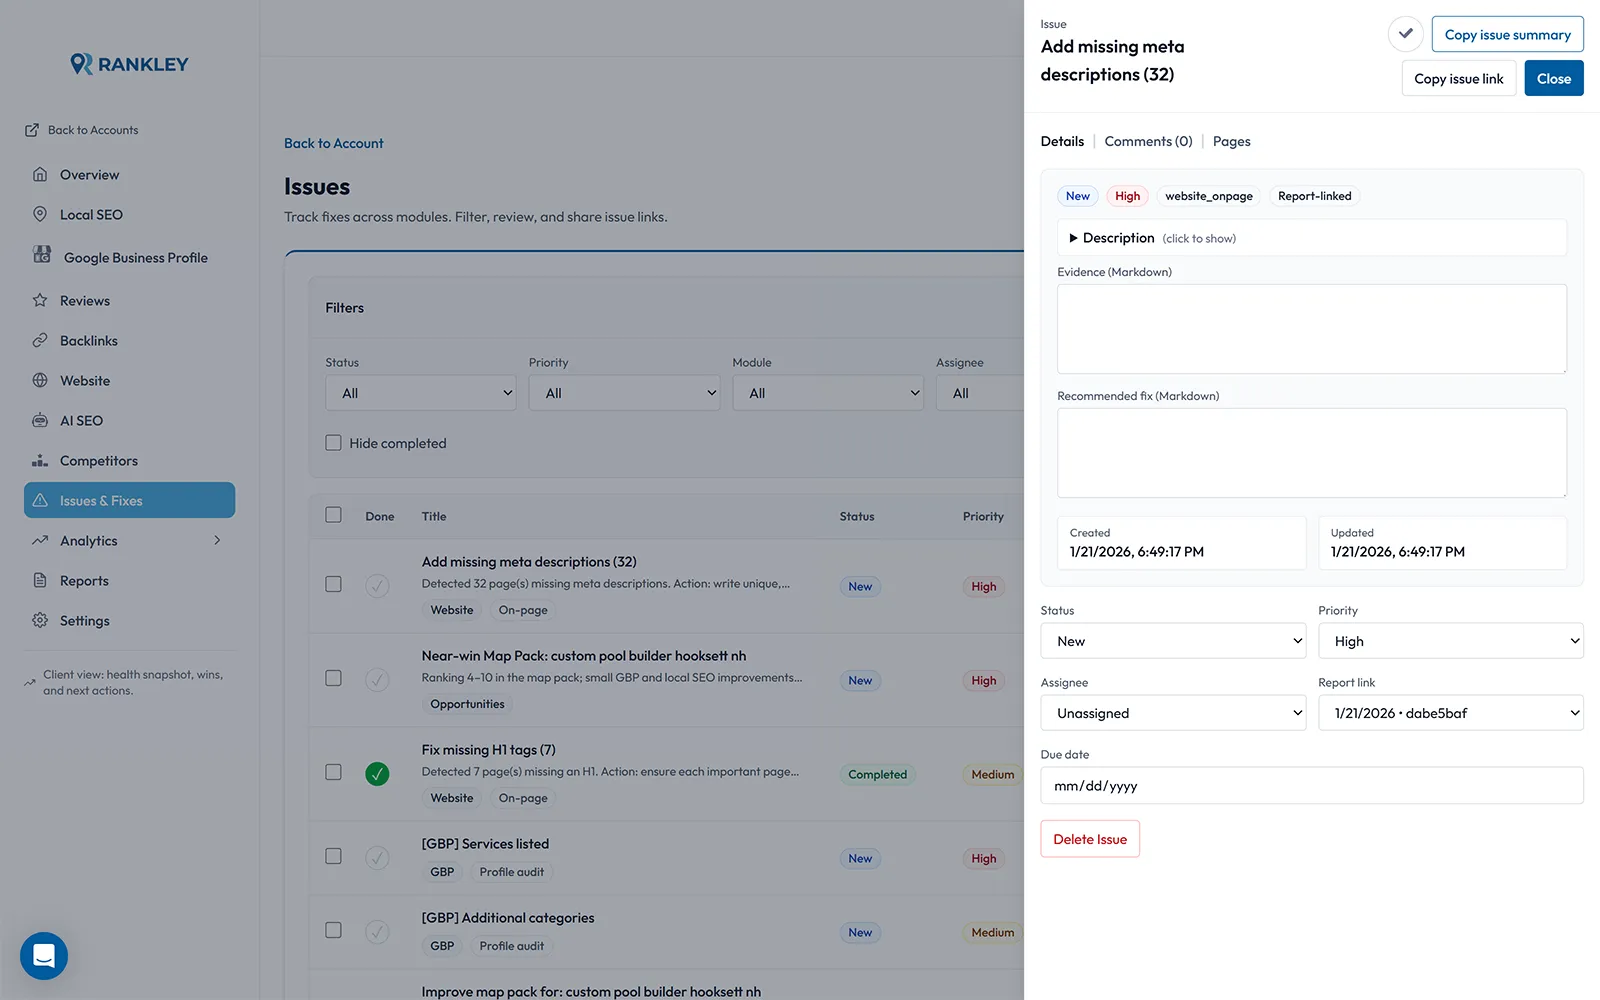1600x1000 pixels.
Task: Click the Copy issue summary button
Action: [1507, 33]
